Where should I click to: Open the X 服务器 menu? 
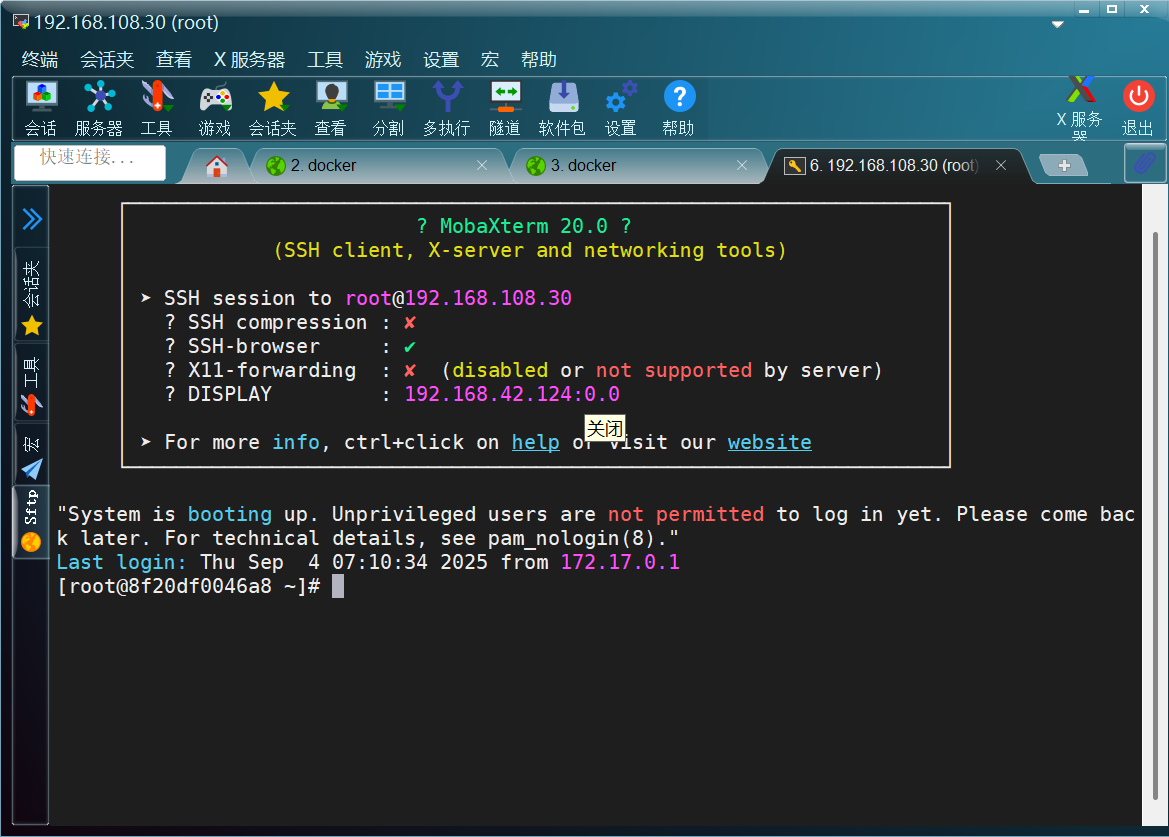click(249, 60)
